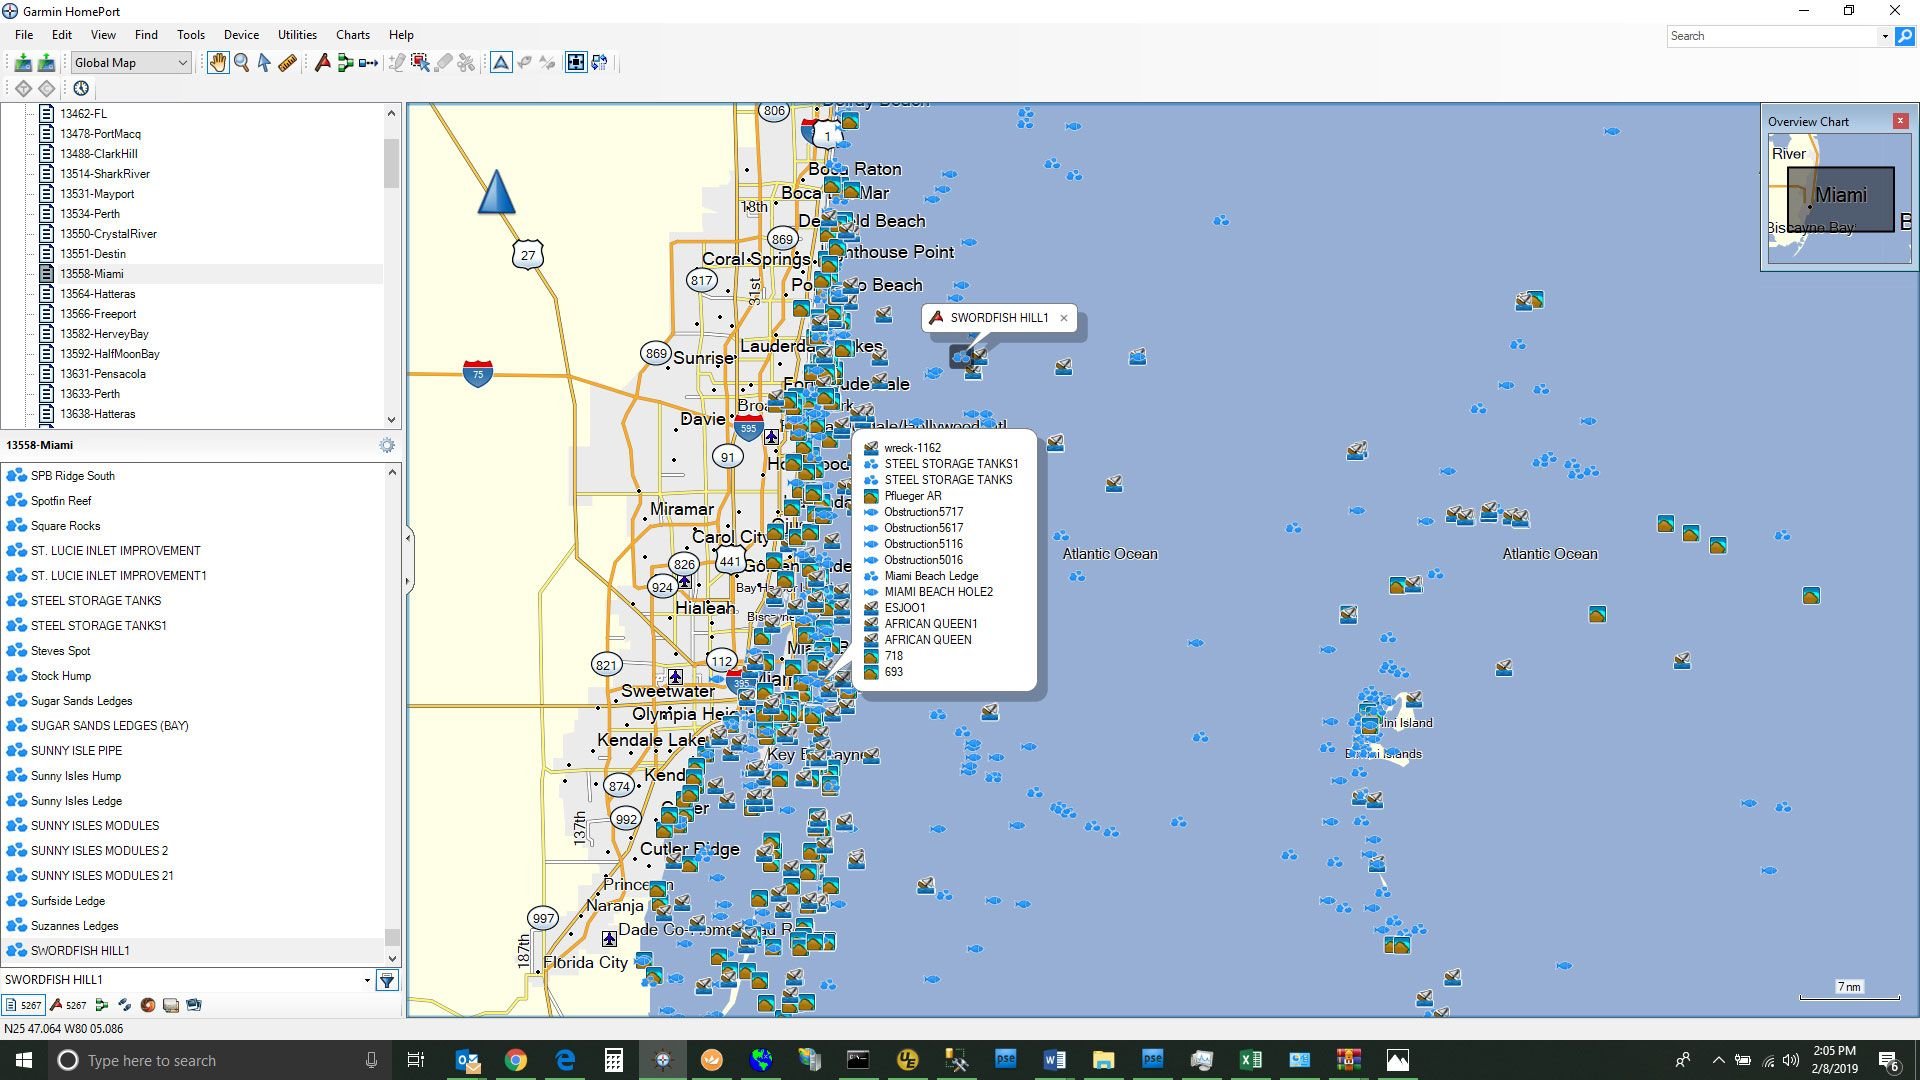1920x1080 pixels.
Task: Show only photos filter icon
Action: coord(194,1006)
